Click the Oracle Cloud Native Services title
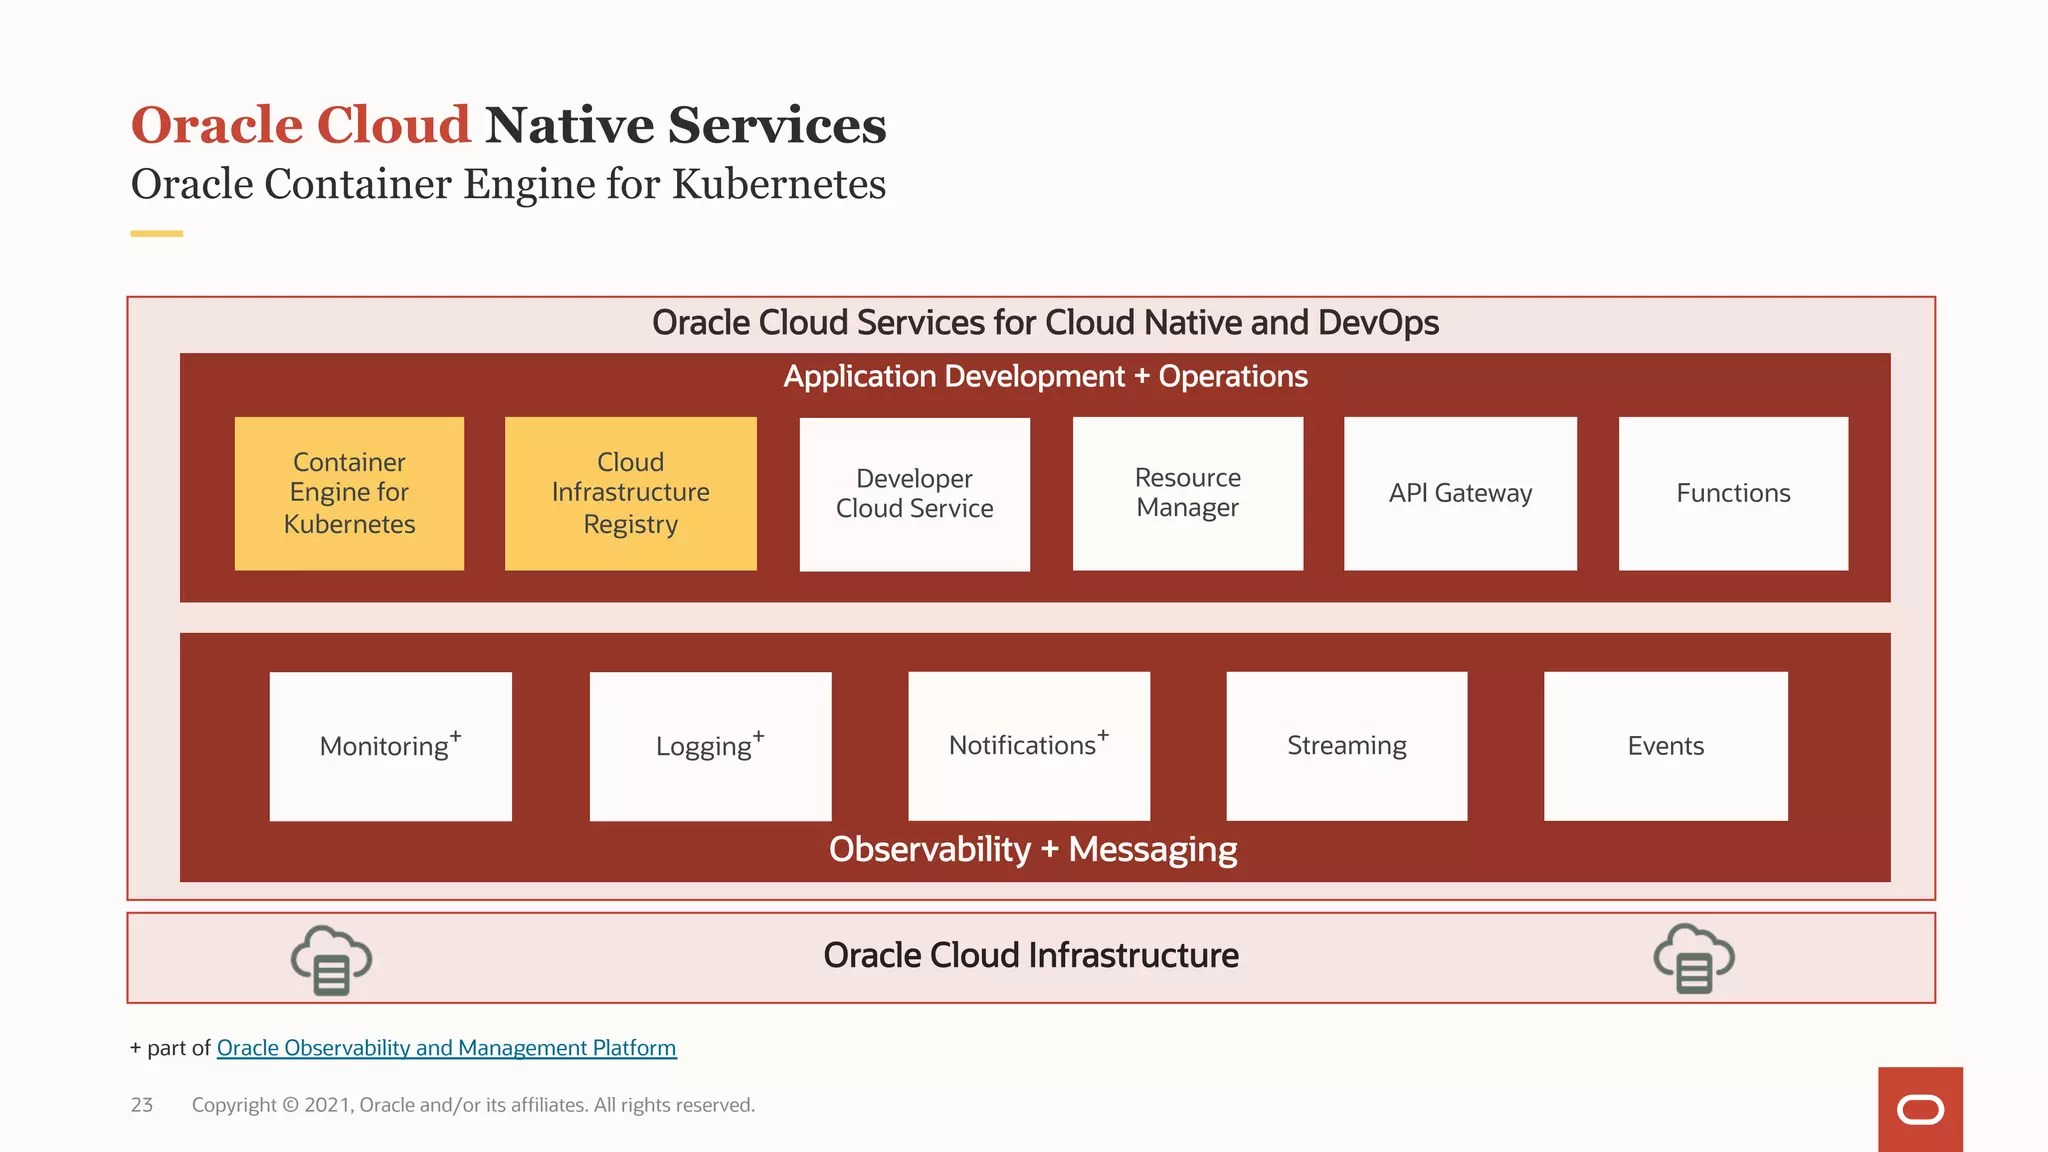Viewport: 2048px width, 1152px height. [x=508, y=126]
